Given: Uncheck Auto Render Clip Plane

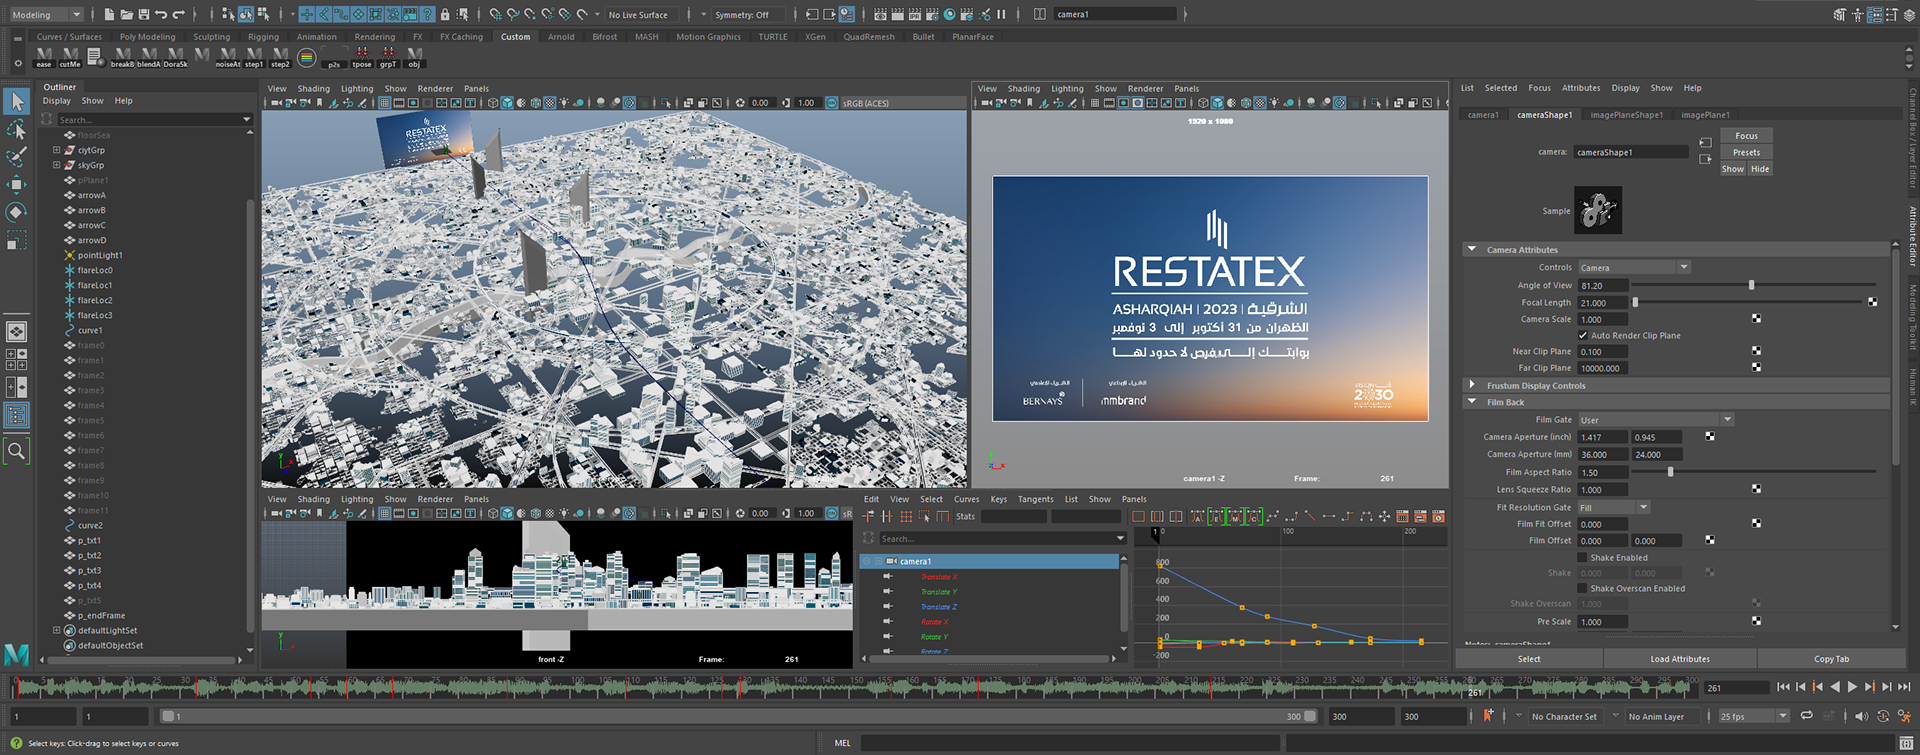Looking at the screenshot, I should [x=1583, y=335].
